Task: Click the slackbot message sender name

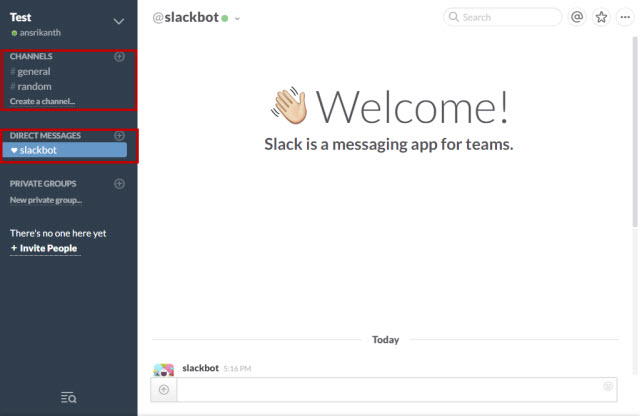Action: [200, 368]
